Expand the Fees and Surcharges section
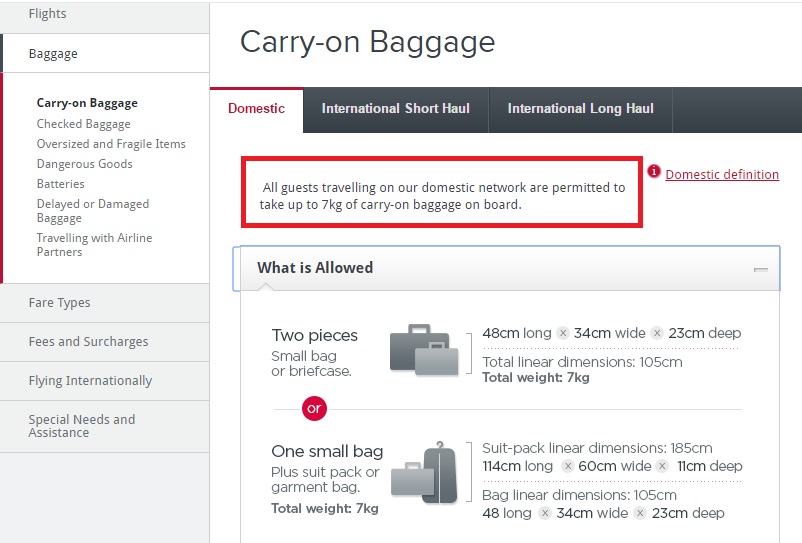 pos(104,342)
